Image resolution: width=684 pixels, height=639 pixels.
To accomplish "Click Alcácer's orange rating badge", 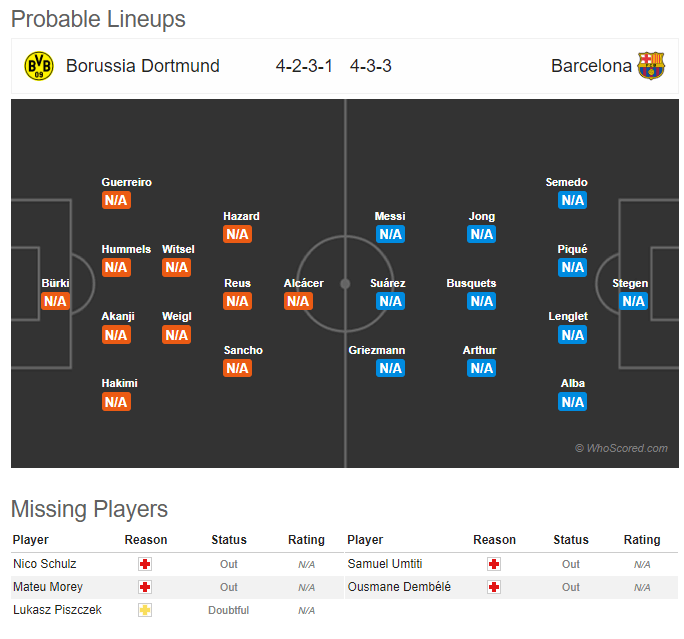I will [x=298, y=301].
